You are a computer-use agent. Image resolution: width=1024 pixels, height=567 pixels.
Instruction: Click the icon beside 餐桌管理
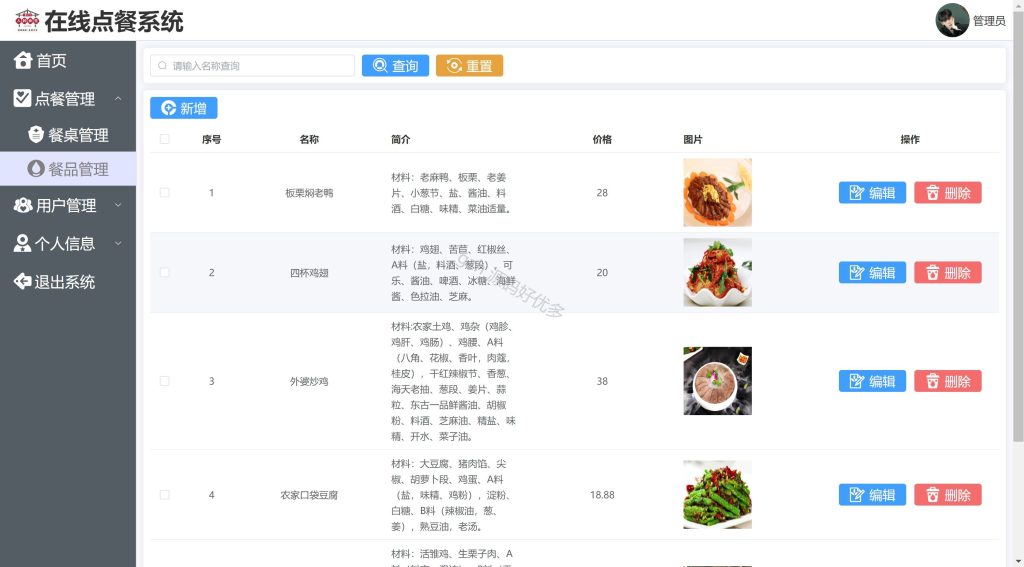tap(36, 135)
